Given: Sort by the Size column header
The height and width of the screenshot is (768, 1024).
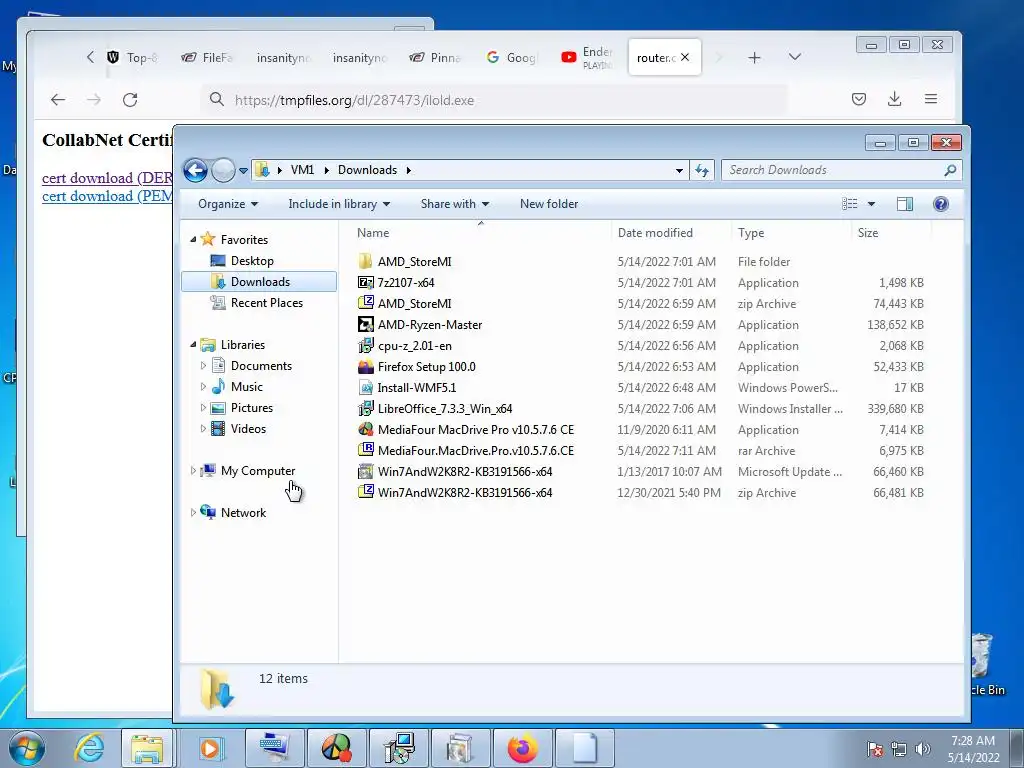Looking at the screenshot, I should pyautogui.click(x=868, y=232).
